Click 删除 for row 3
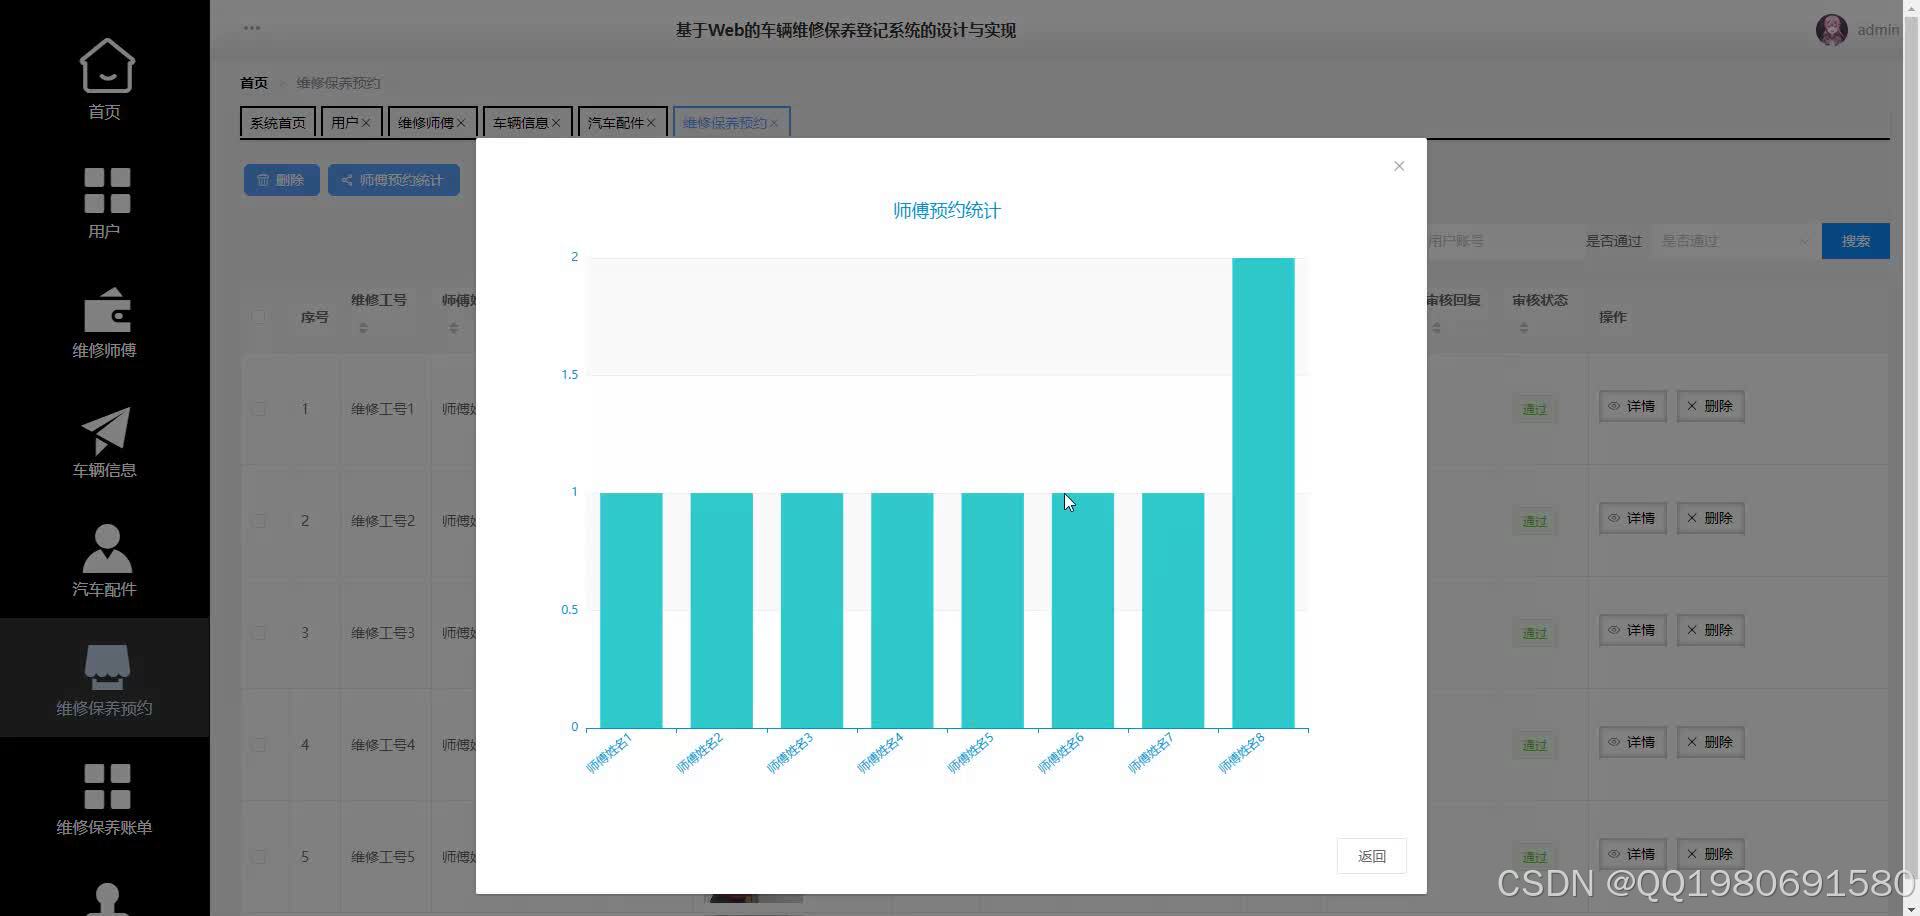 [1711, 630]
